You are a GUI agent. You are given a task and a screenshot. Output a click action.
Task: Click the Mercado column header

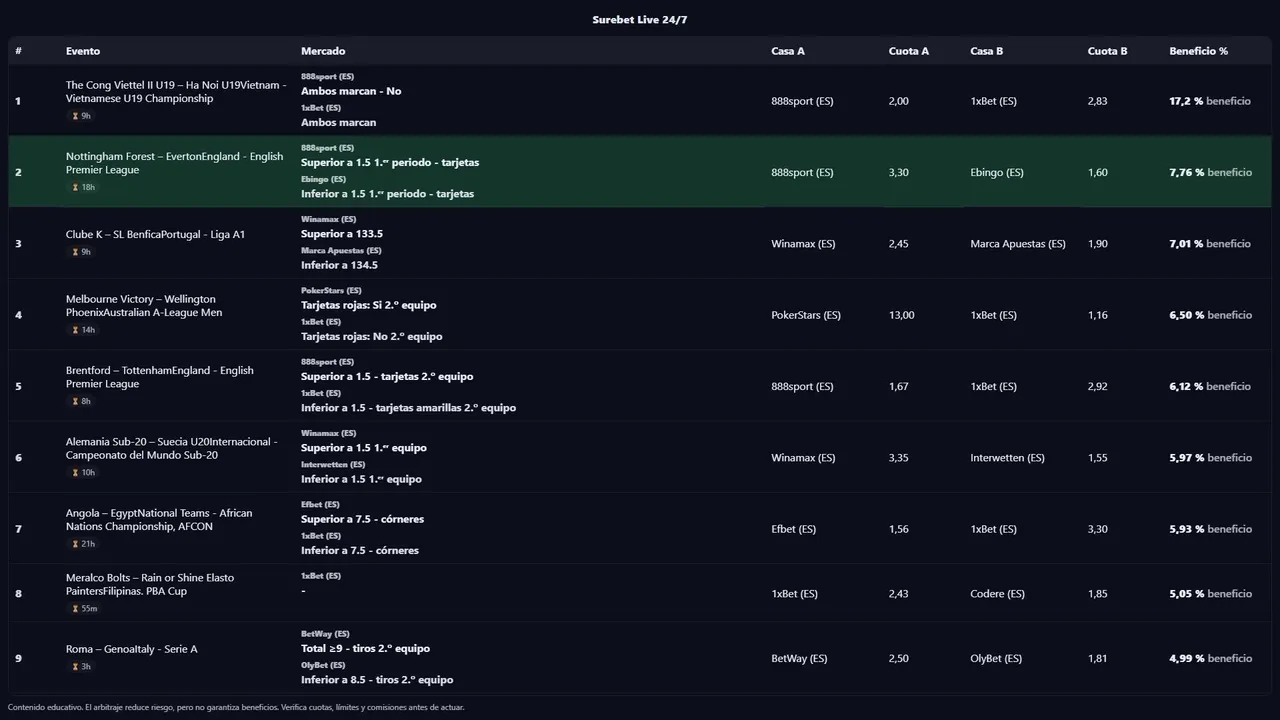pos(323,51)
